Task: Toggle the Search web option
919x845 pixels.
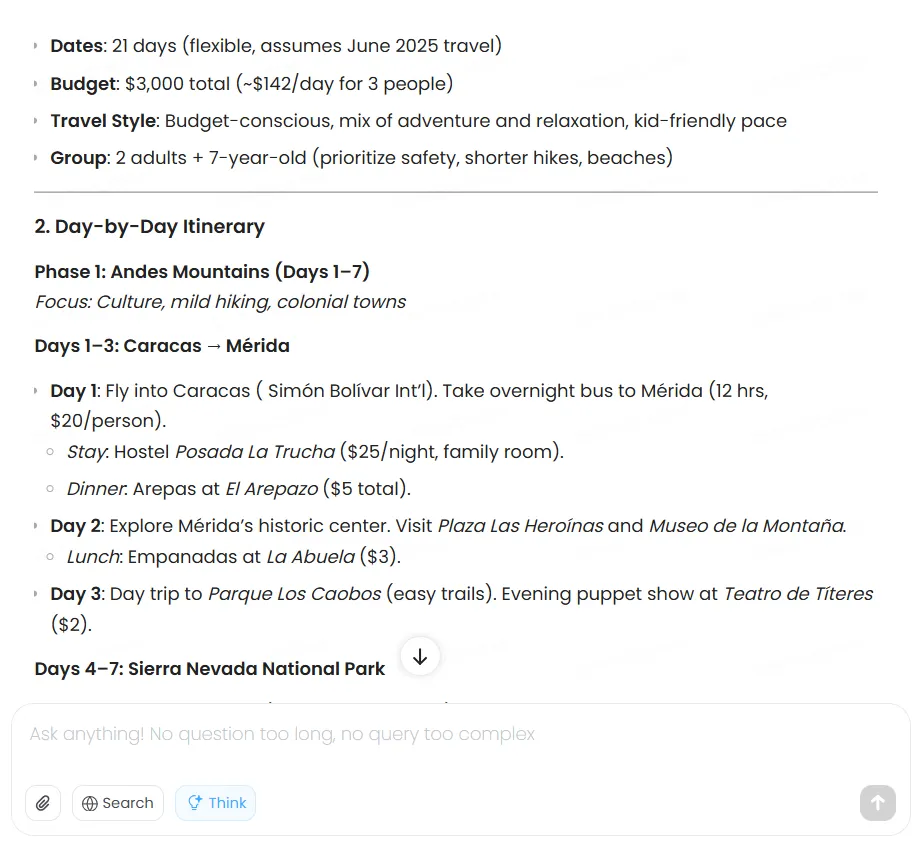Action: (x=118, y=803)
